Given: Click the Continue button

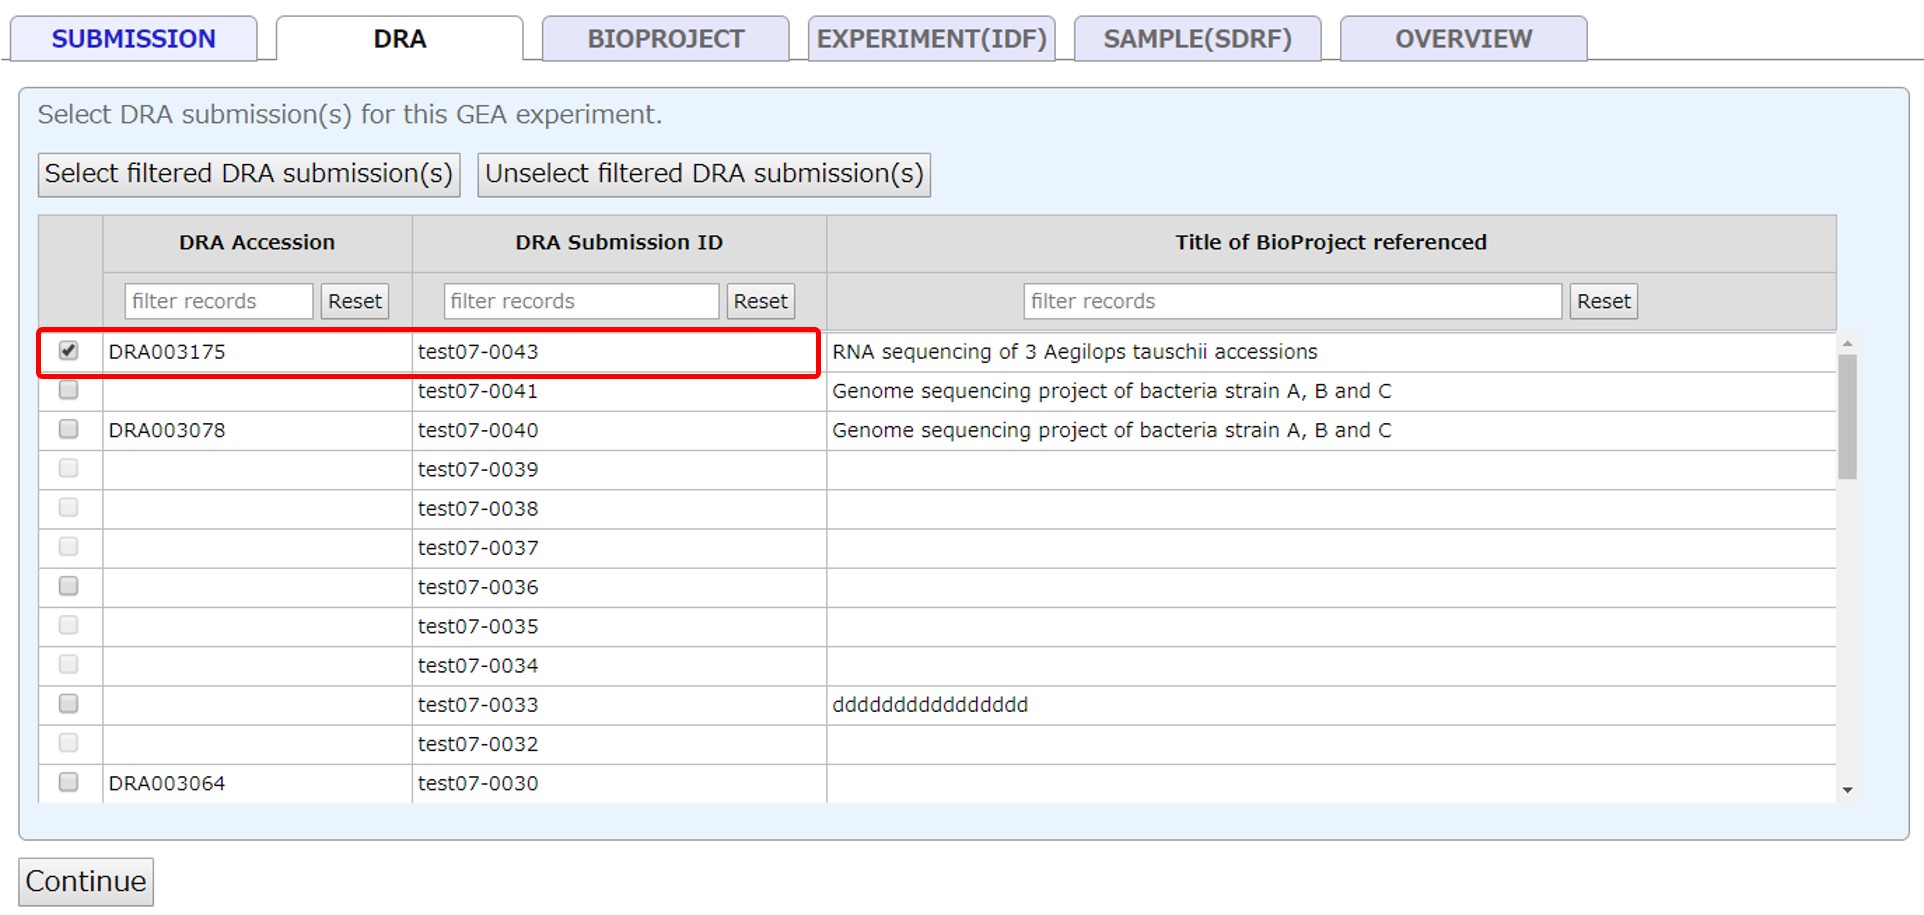Looking at the screenshot, I should [86, 881].
